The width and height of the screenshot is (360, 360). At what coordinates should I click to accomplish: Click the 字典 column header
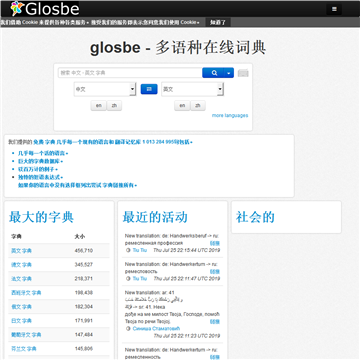(x=16, y=237)
